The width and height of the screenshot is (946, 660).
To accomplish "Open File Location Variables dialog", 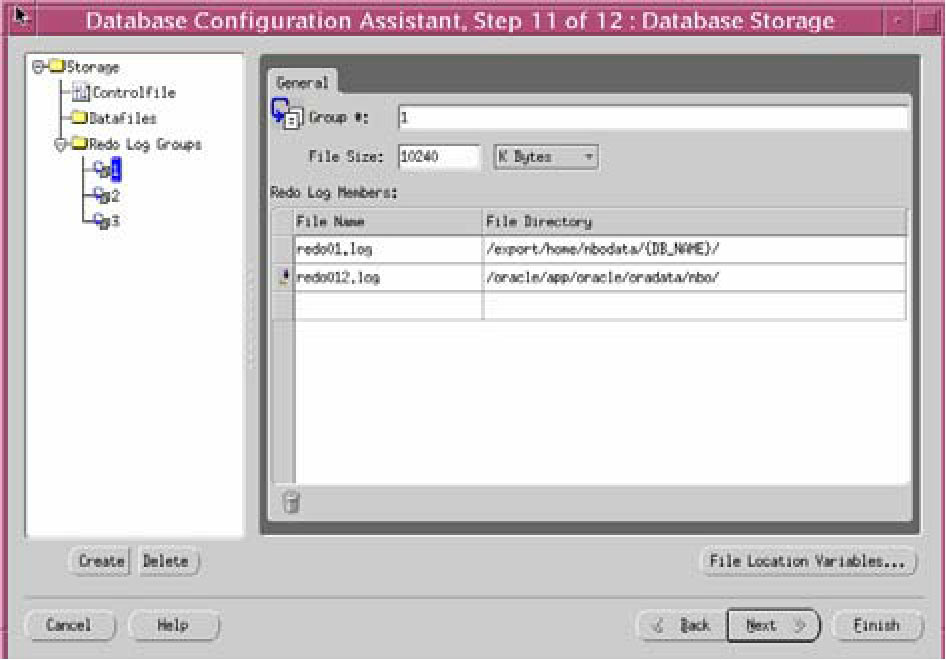I will [807, 562].
